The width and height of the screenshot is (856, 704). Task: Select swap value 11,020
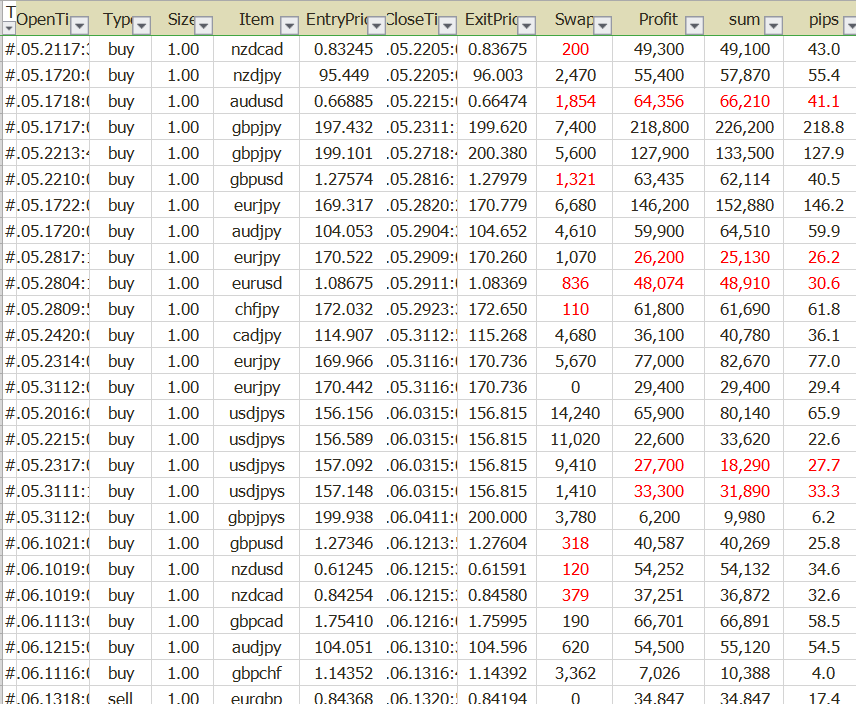click(575, 439)
